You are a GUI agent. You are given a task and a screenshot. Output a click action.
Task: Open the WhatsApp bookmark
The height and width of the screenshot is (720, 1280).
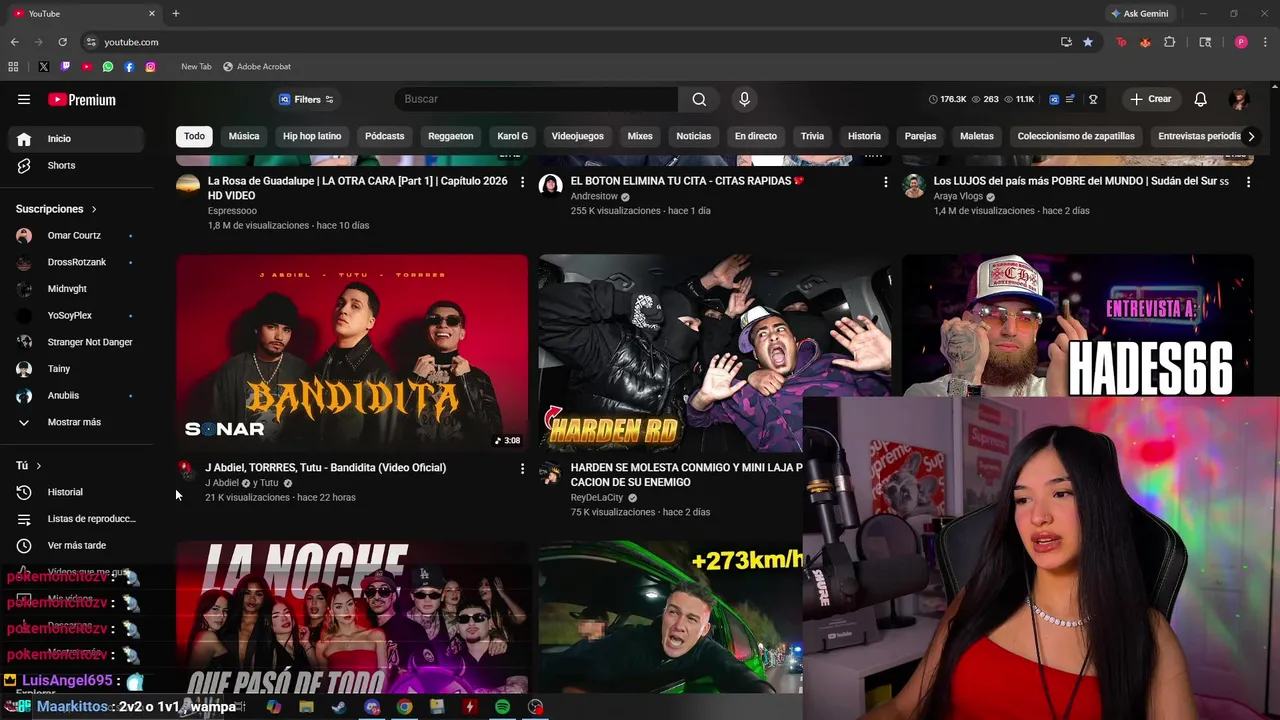(108, 67)
